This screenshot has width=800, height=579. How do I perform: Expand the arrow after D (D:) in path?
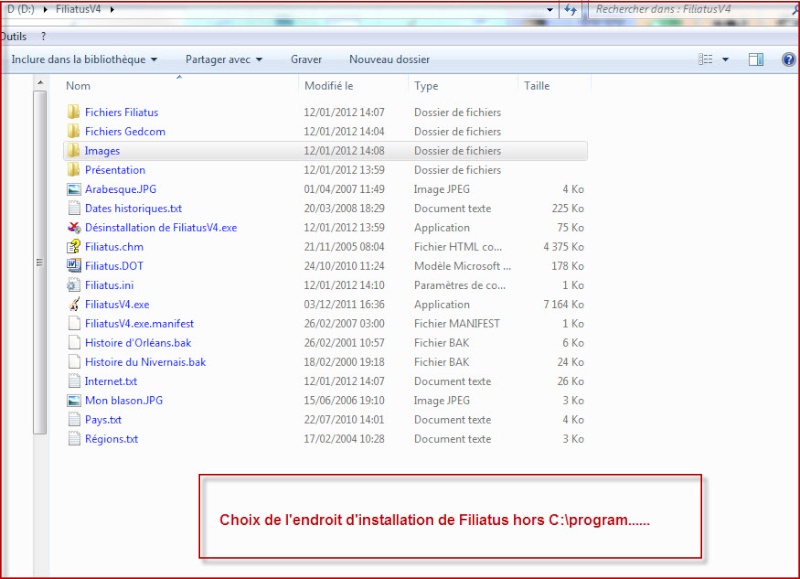click(x=45, y=9)
